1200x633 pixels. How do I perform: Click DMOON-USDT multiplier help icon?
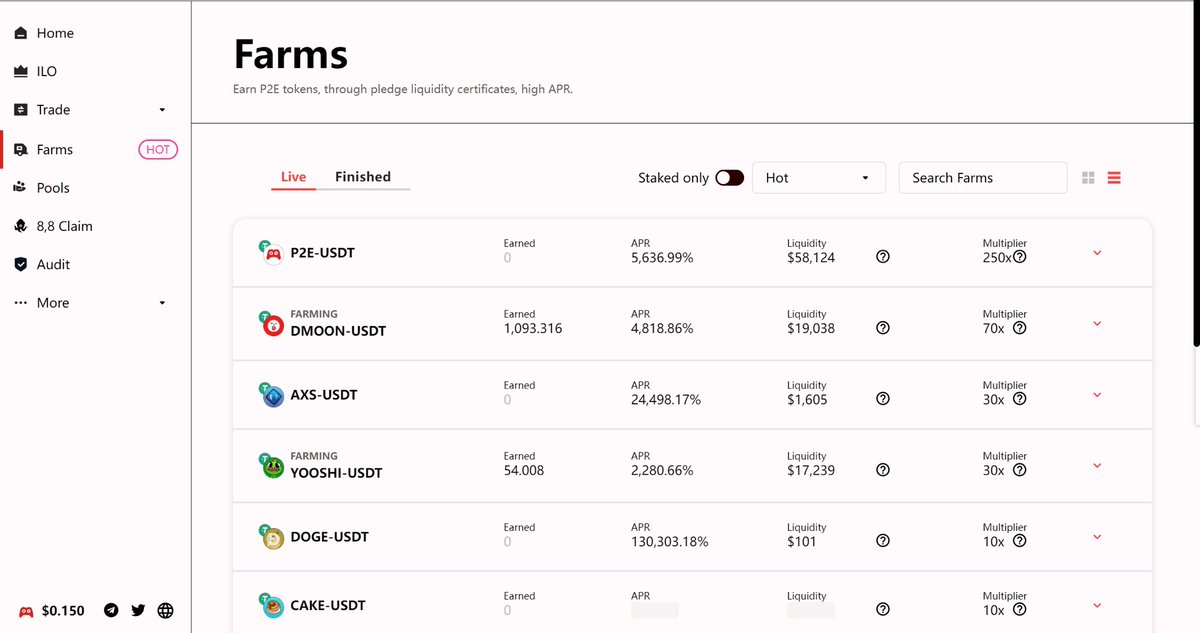point(1020,328)
